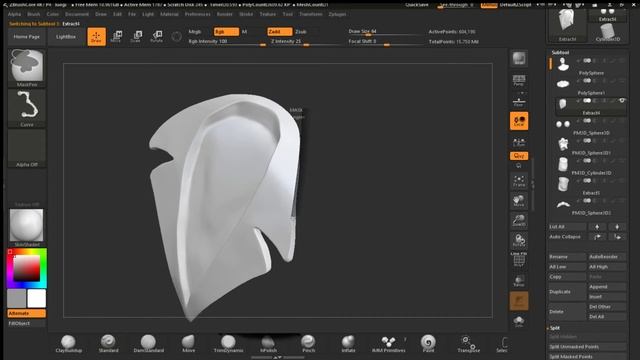The height and width of the screenshot is (360, 640).
Task: Choose the Inflate brush
Action: tap(348, 344)
